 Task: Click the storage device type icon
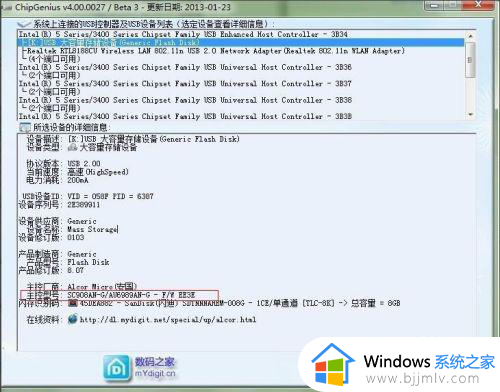[x=72, y=147]
